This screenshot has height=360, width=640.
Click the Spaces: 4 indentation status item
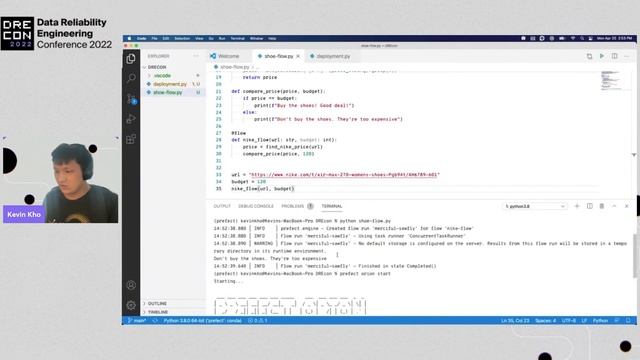pyautogui.click(x=546, y=320)
